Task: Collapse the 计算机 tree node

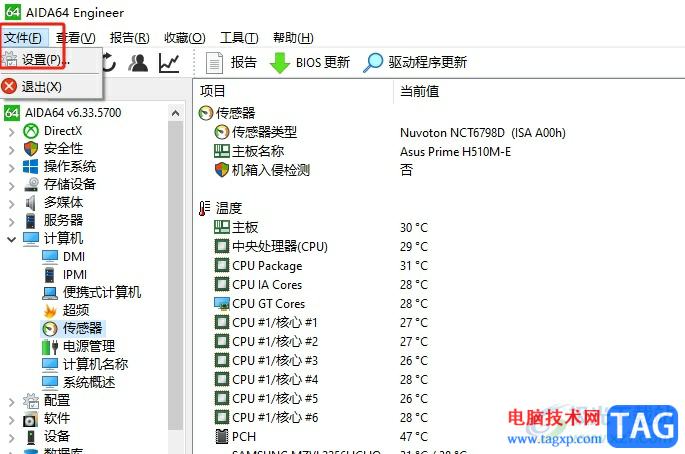Action: click(x=12, y=239)
